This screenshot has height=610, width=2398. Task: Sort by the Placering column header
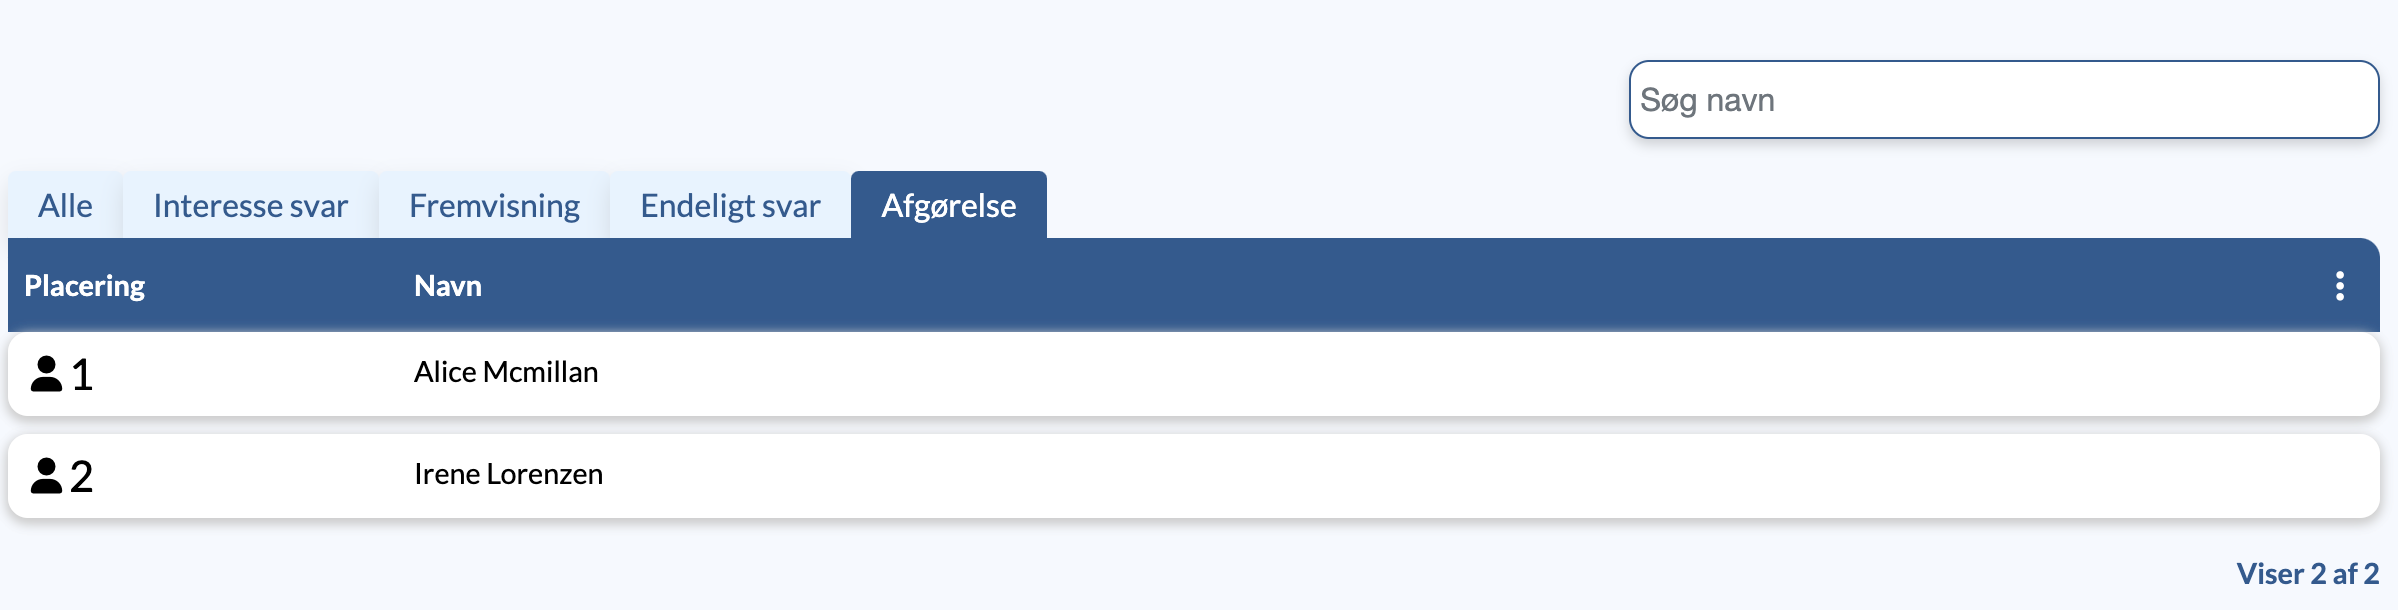coord(85,286)
